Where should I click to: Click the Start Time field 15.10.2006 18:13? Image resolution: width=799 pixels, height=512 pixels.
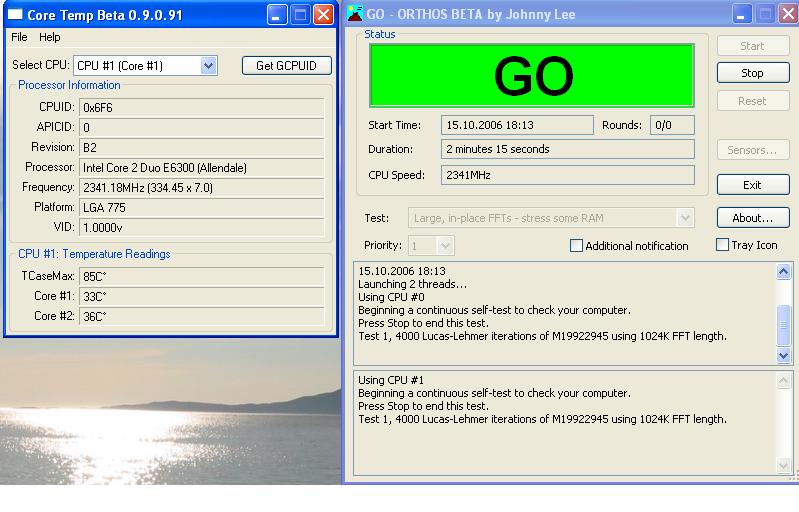coord(517,125)
